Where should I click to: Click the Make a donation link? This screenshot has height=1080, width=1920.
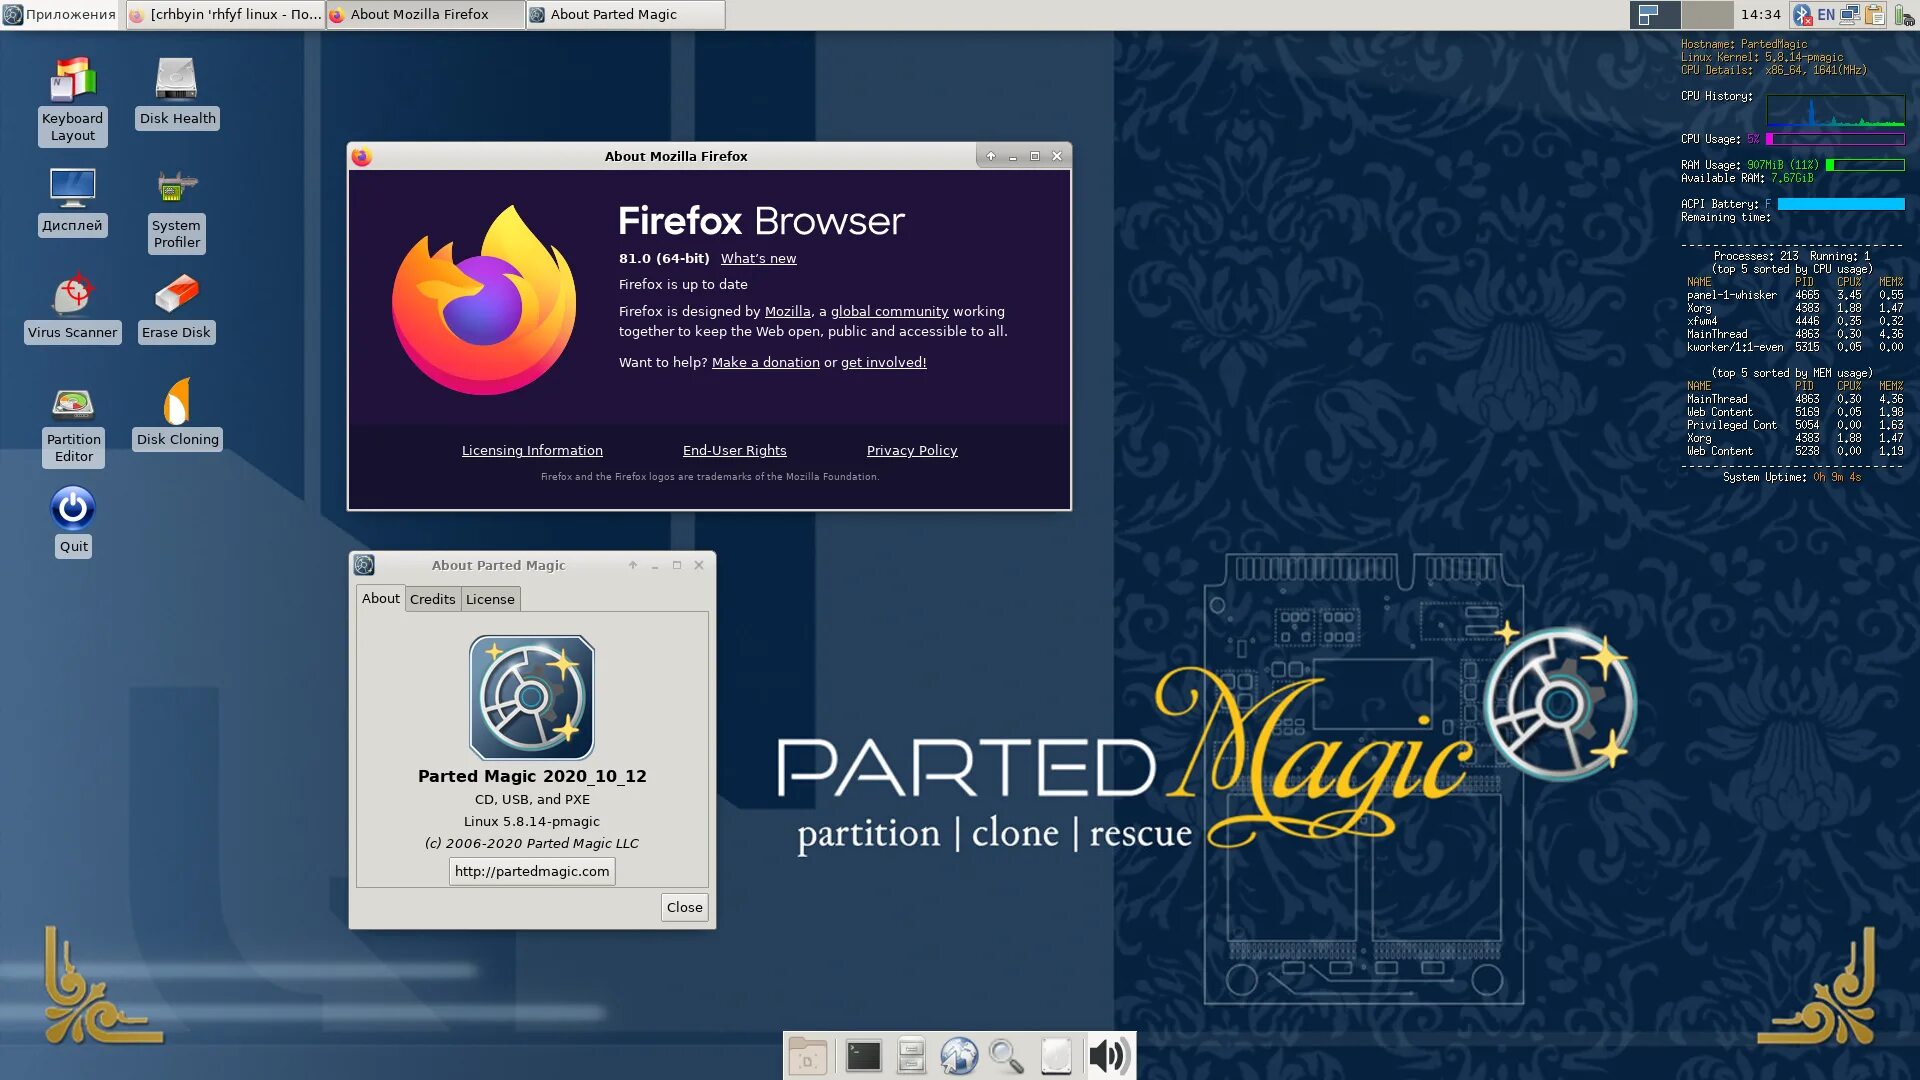[765, 362]
